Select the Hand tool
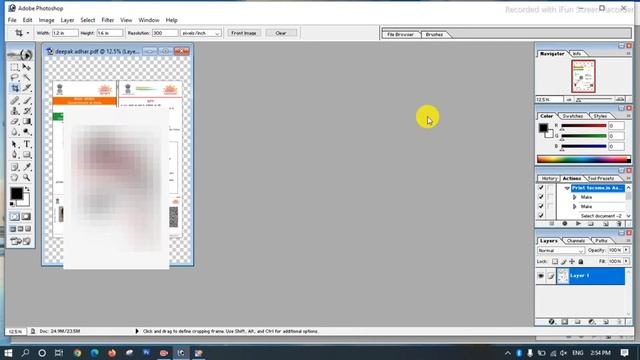 pos(15,178)
